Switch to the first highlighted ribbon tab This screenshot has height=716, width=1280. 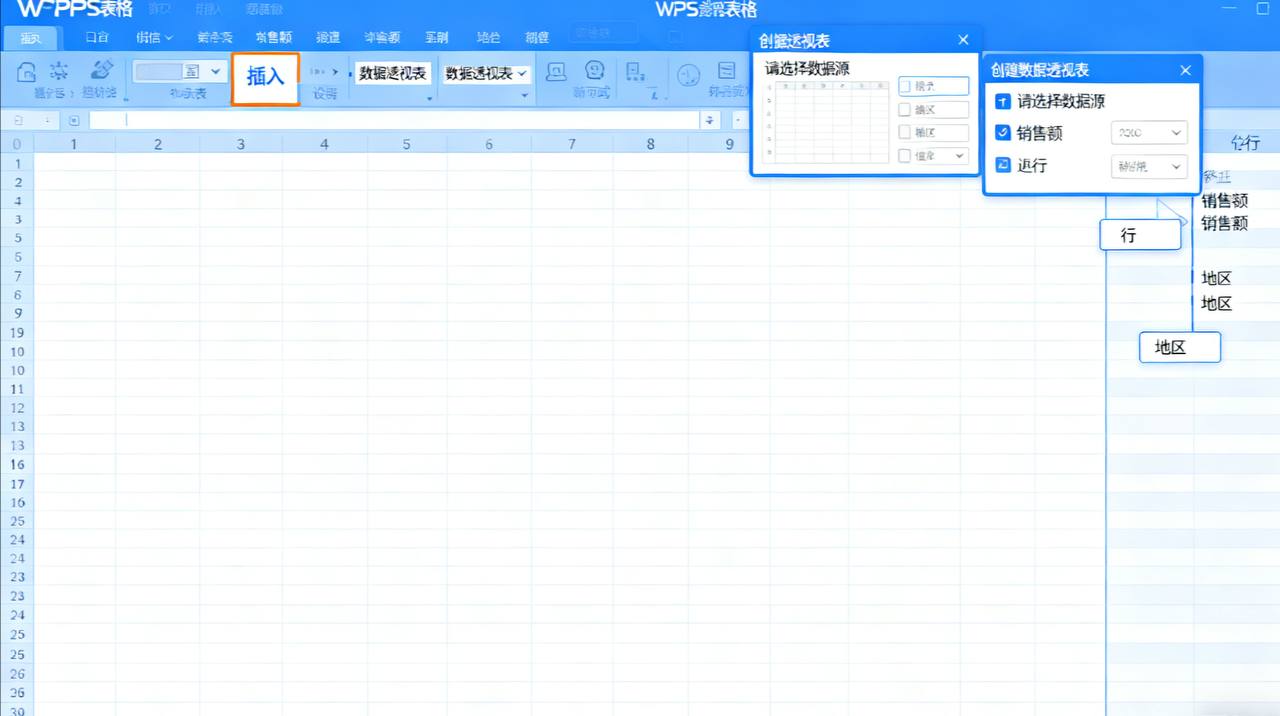[x=31, y=38]
